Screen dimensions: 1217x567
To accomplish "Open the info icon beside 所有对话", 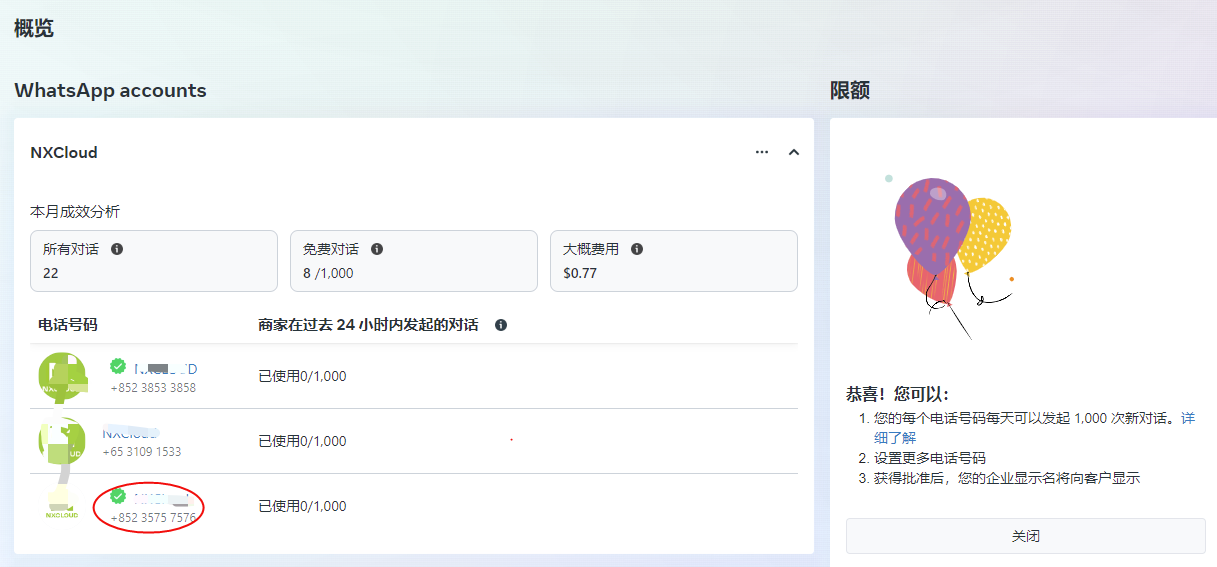I will (117, 249).
